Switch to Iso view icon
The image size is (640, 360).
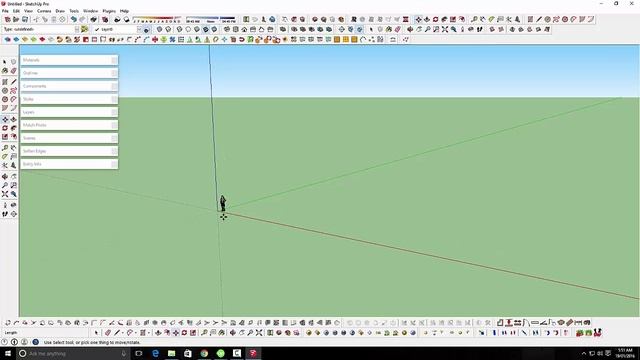tap(227, 29)
